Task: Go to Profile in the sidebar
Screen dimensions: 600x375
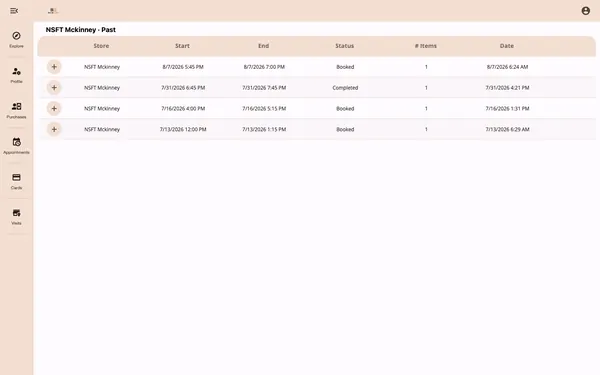Action: pos(16,75)
